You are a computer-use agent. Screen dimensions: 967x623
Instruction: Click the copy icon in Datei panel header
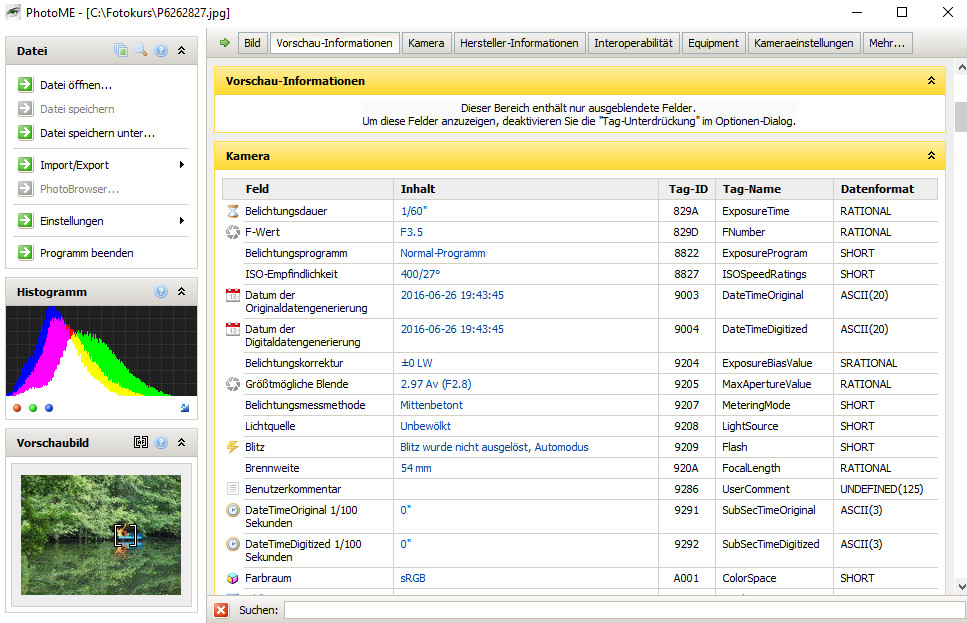pos(121,51)
